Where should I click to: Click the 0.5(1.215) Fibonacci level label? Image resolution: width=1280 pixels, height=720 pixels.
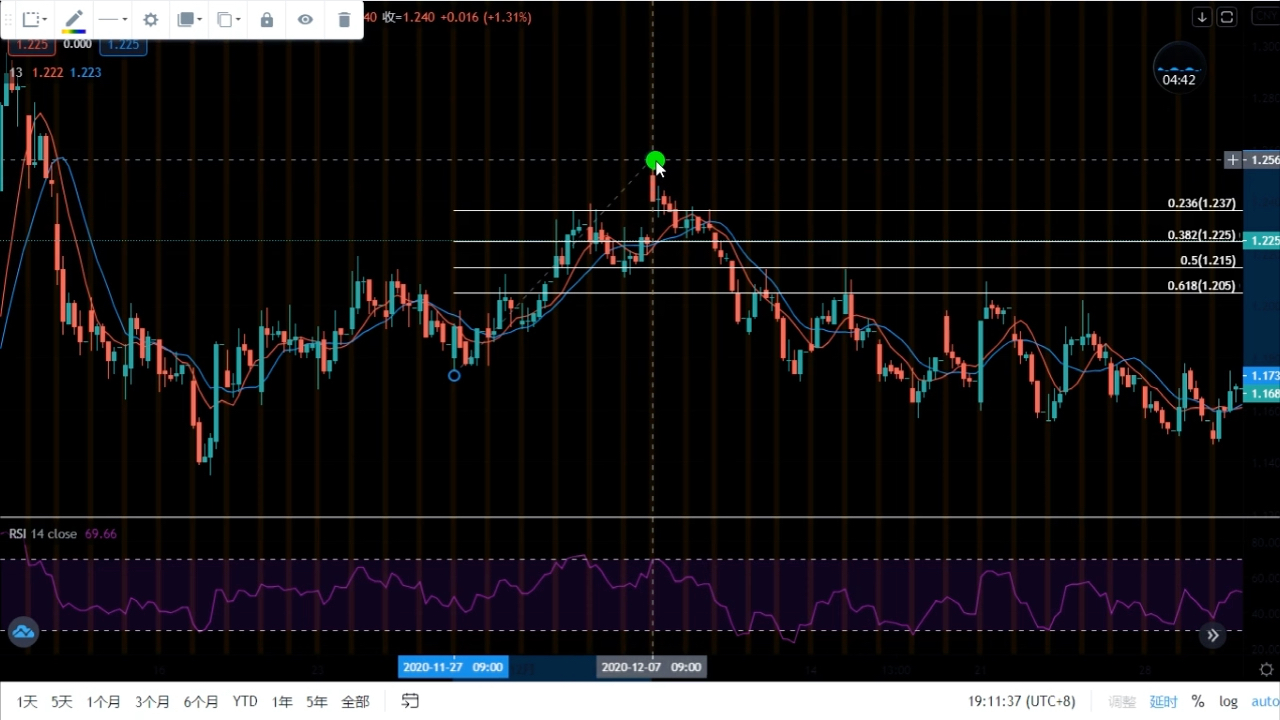tap(1208, 260)
